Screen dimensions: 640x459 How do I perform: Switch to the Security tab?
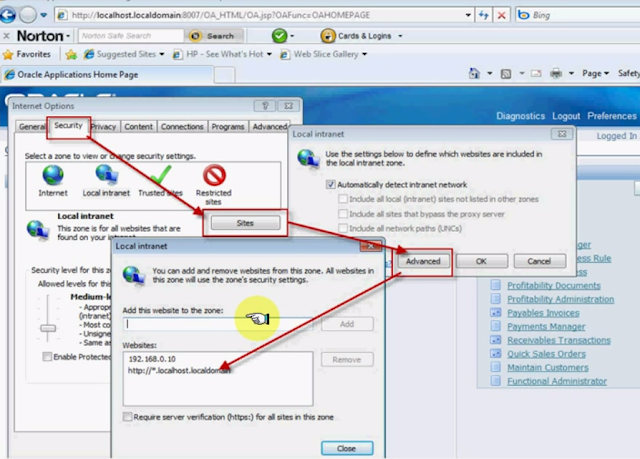(x=68, y=126)
